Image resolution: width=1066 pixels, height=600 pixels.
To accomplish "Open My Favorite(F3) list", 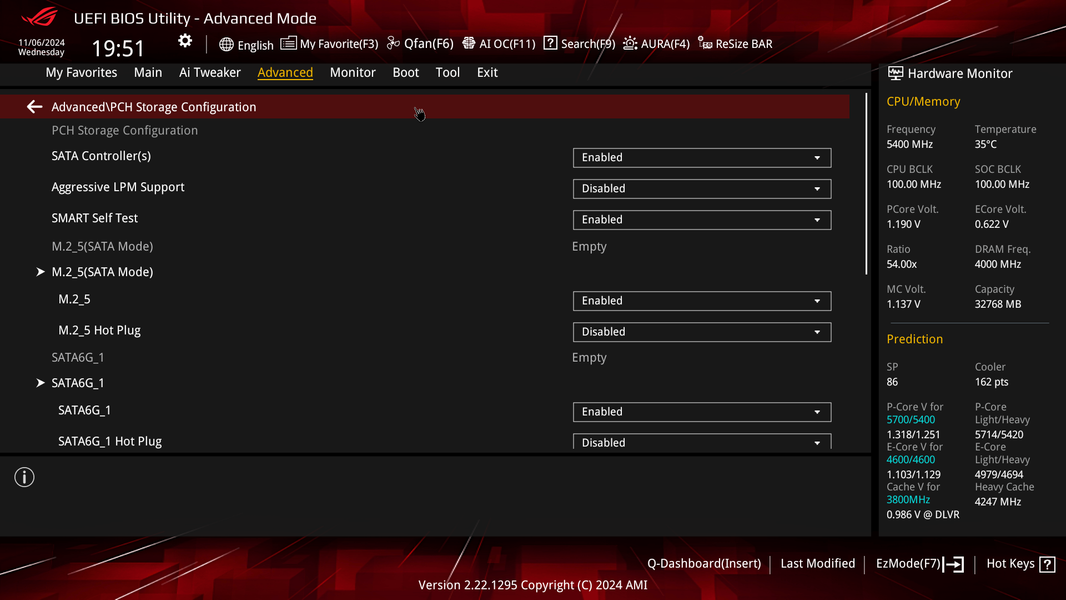I will tap(329, 44).
